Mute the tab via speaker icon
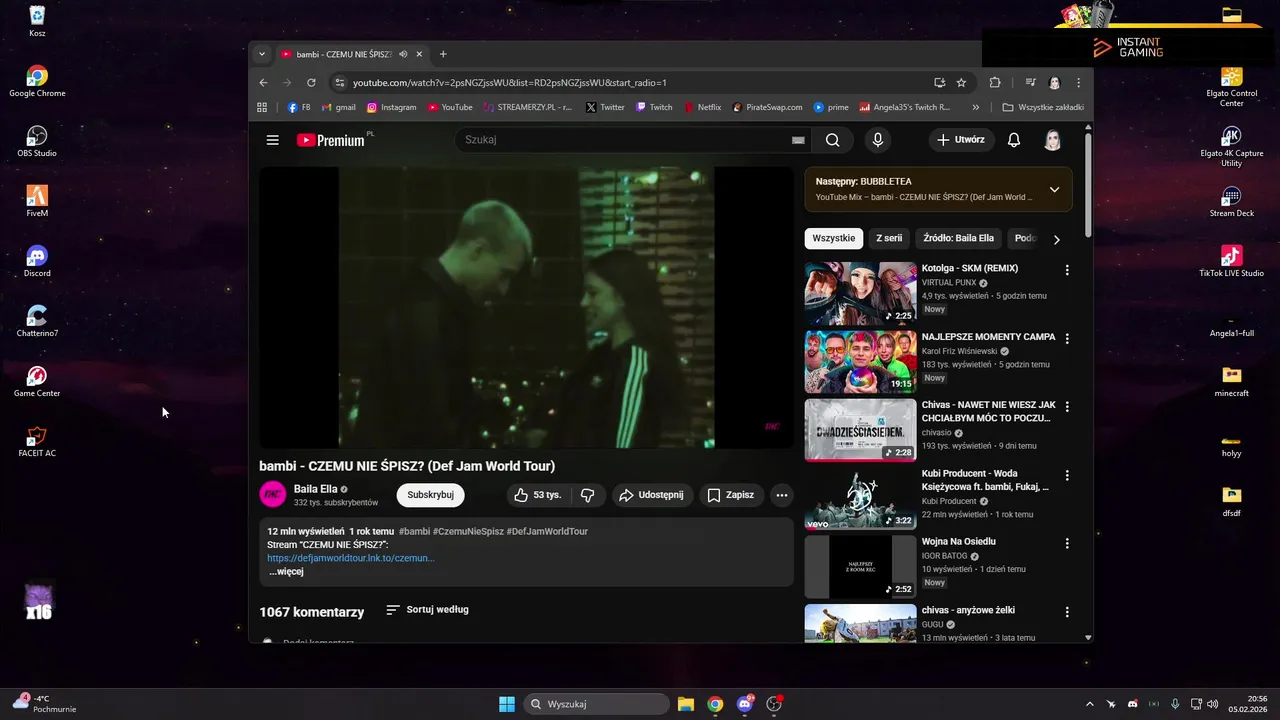 (403, 54)
